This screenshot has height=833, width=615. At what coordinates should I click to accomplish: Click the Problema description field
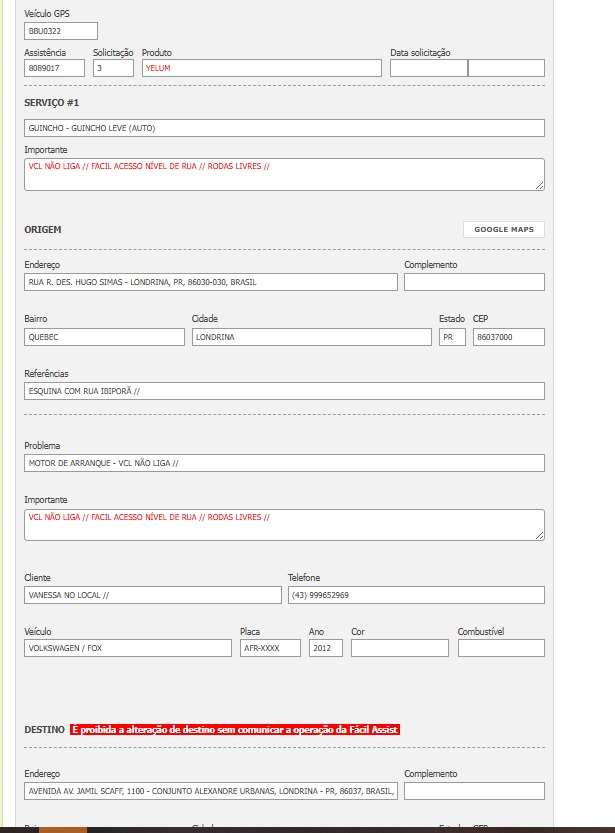click(x=284, y=463)
